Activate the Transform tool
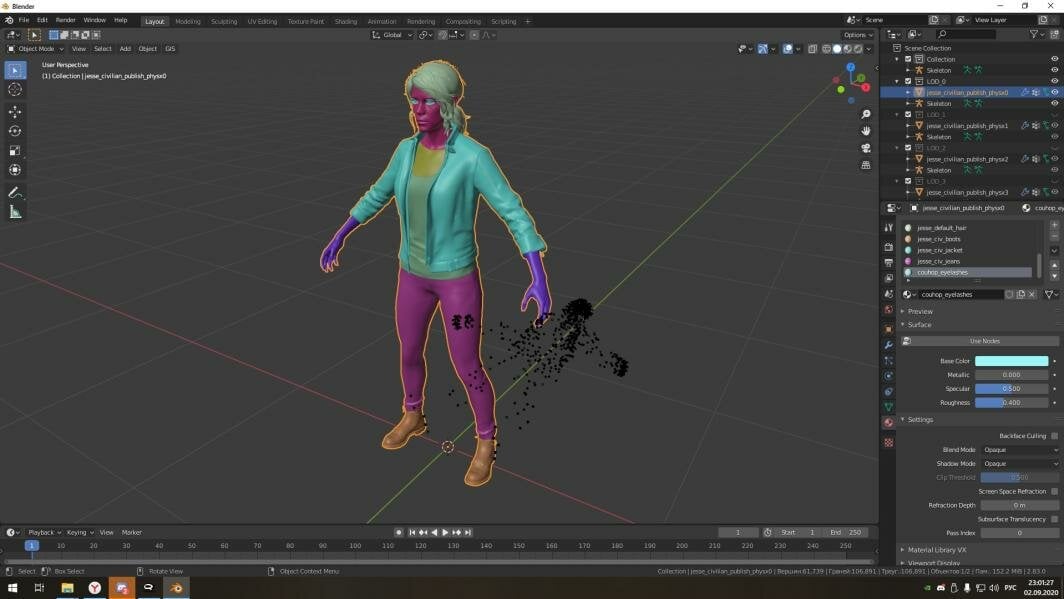Viewport: 1064px width, 599px height. [15, 170]
